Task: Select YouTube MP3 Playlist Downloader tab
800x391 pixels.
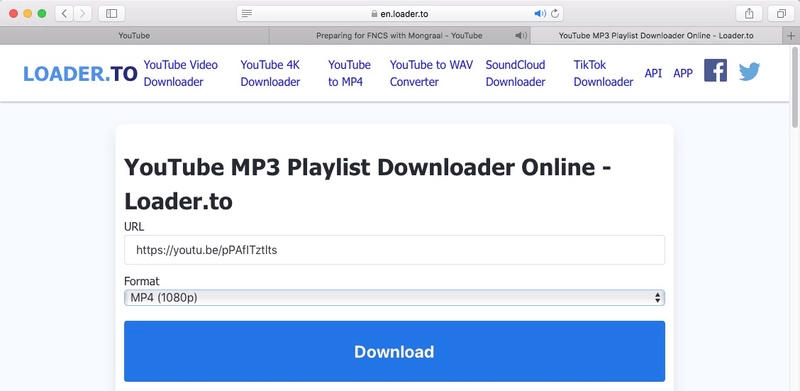Action: [656, 36]
